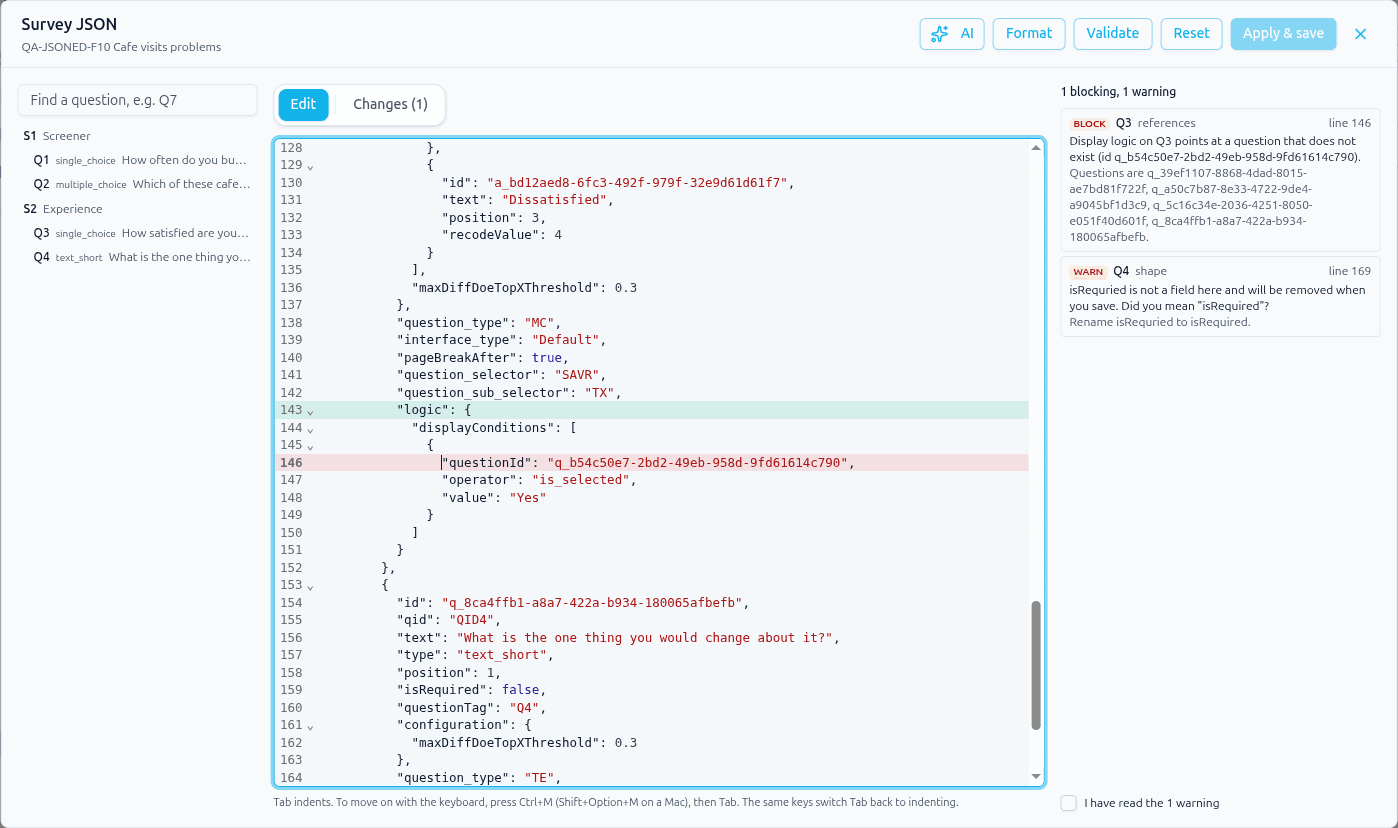Switch to the Edit tab
The width and height of the screenshot is (1398, 828).
point(303,104)
